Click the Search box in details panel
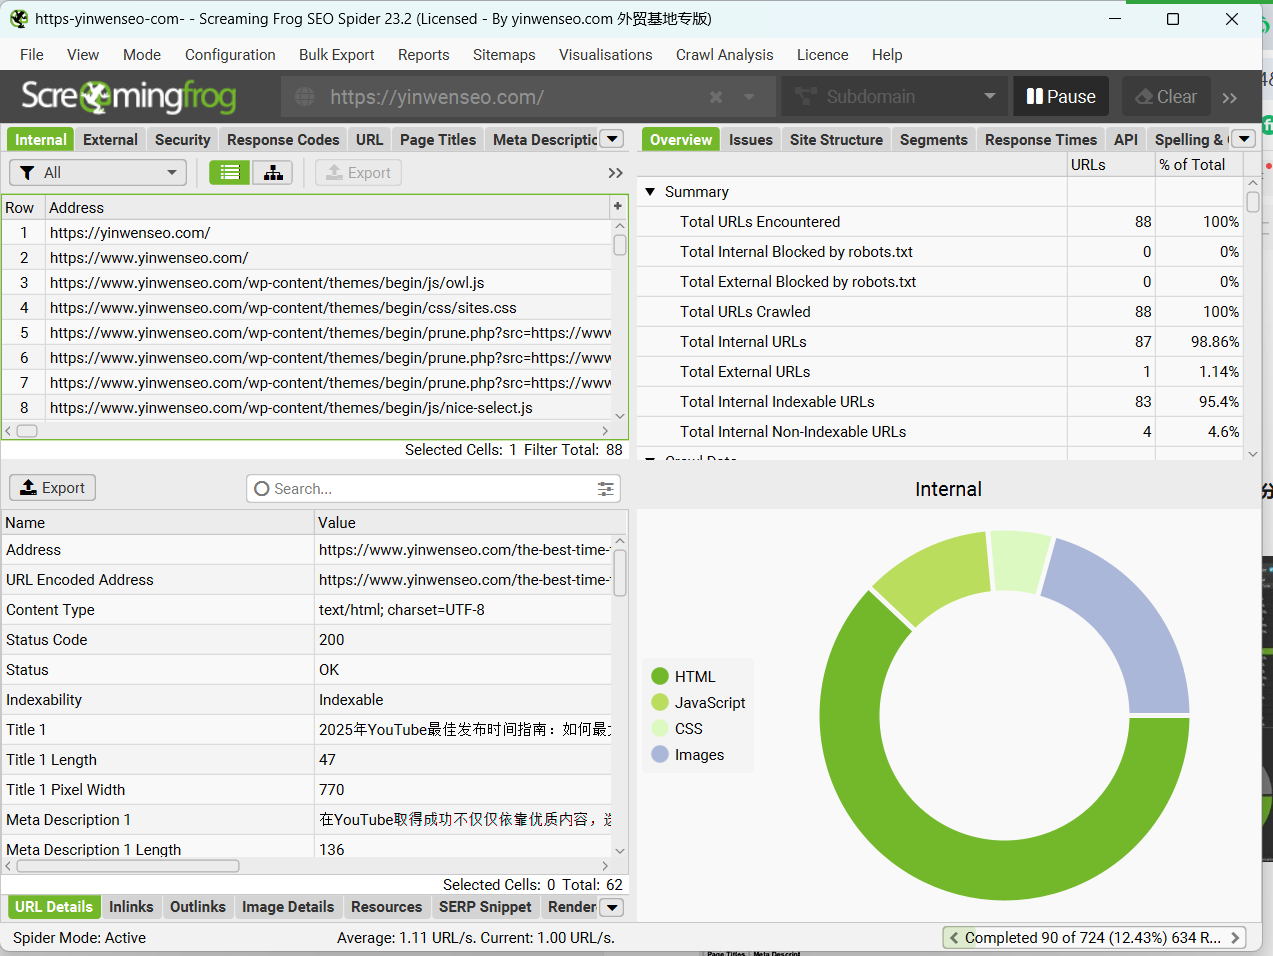 [433, 489]
